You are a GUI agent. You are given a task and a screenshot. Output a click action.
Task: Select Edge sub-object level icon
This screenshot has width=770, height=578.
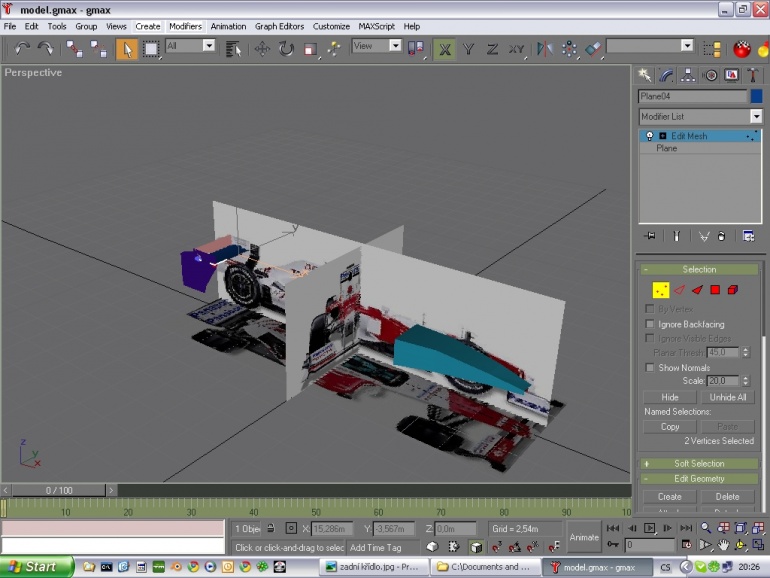(x=679, y=290)
